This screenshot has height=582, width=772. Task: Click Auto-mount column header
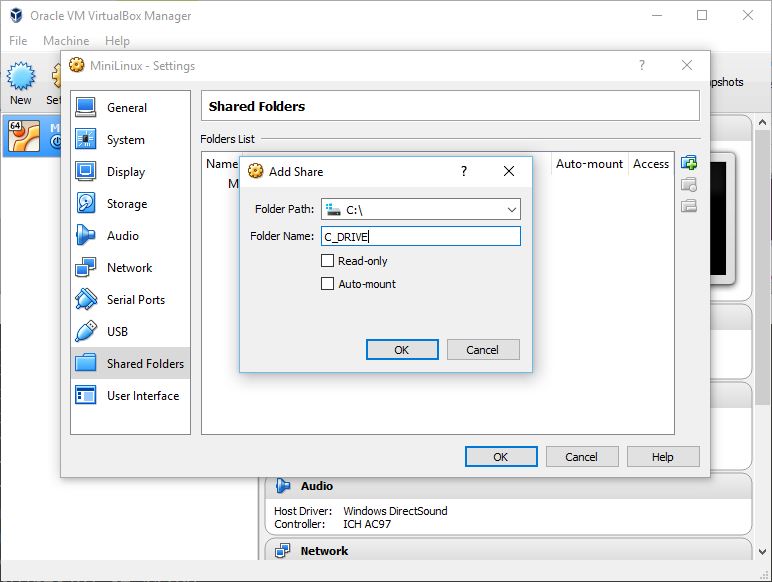tap(589, 163)
